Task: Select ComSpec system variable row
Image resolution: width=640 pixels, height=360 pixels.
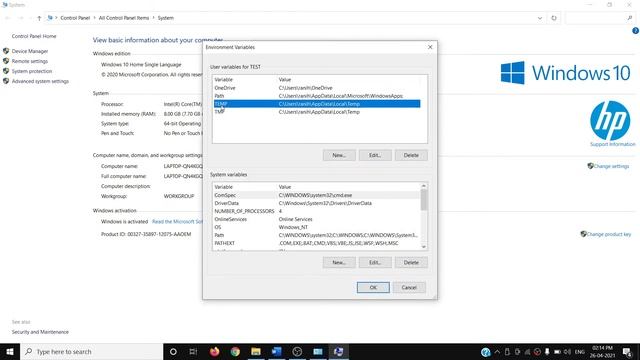Action: [x=316, y=195]
